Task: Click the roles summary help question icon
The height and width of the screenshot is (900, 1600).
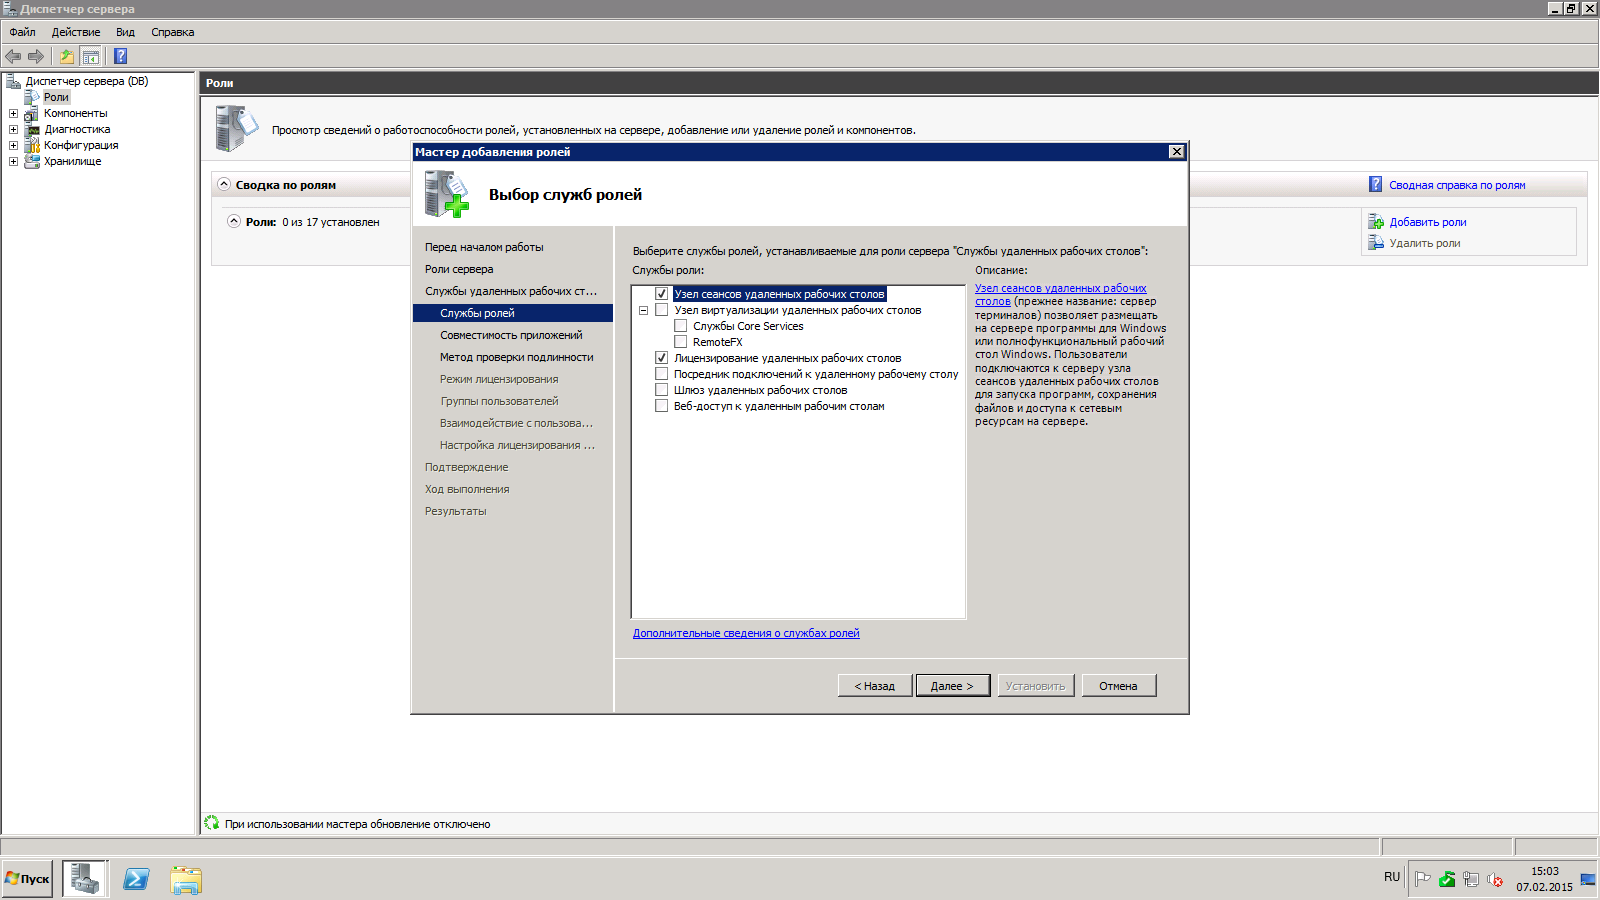Action: [x=1376, y=184]
